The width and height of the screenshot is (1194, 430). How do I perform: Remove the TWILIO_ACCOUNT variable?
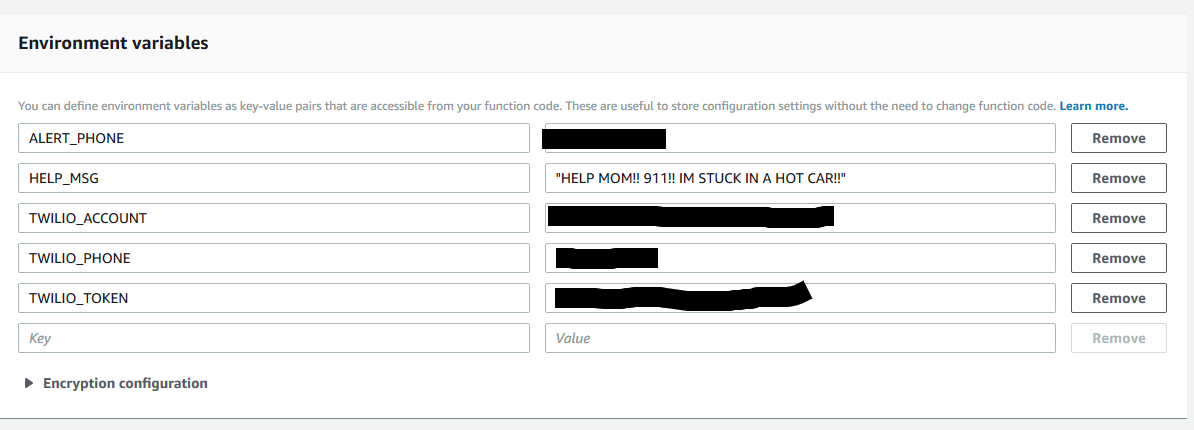click(1119, 218)
